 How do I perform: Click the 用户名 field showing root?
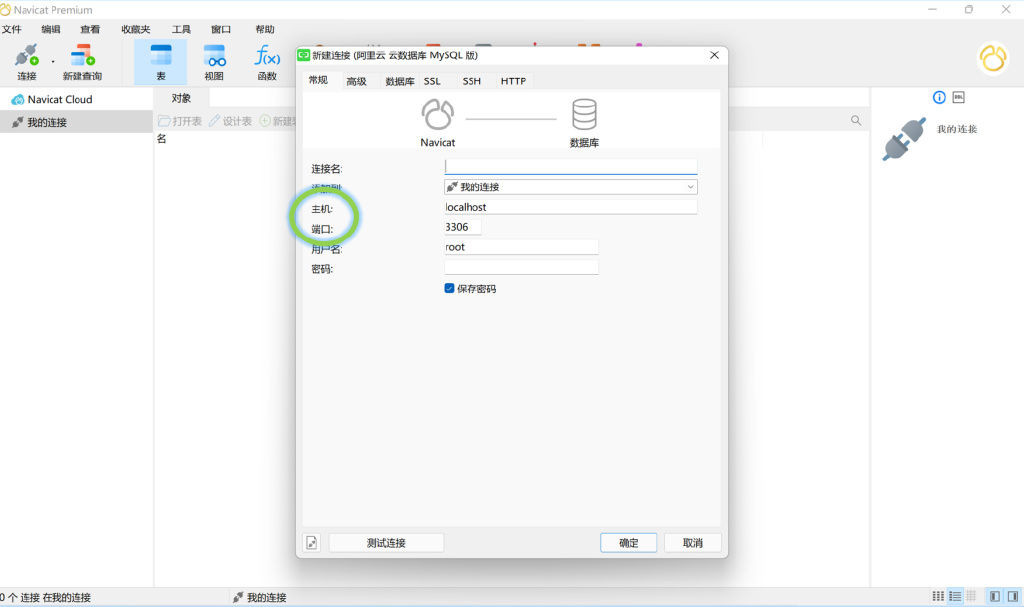coord(521,247)
